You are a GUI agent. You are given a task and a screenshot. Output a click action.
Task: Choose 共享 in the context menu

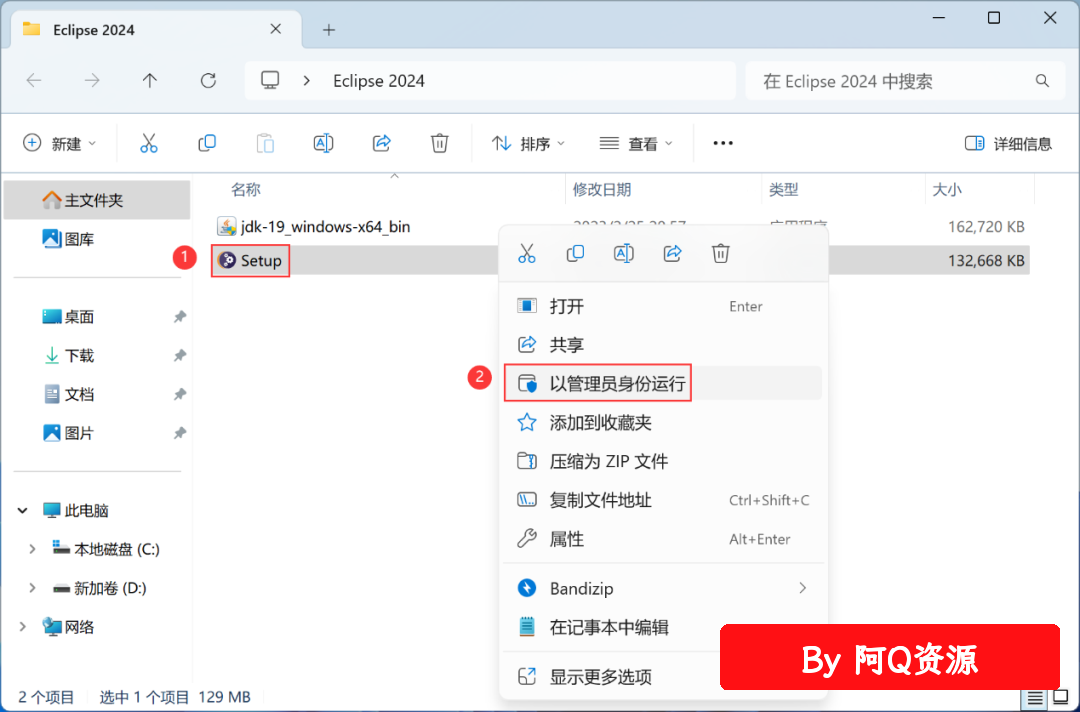663,344
